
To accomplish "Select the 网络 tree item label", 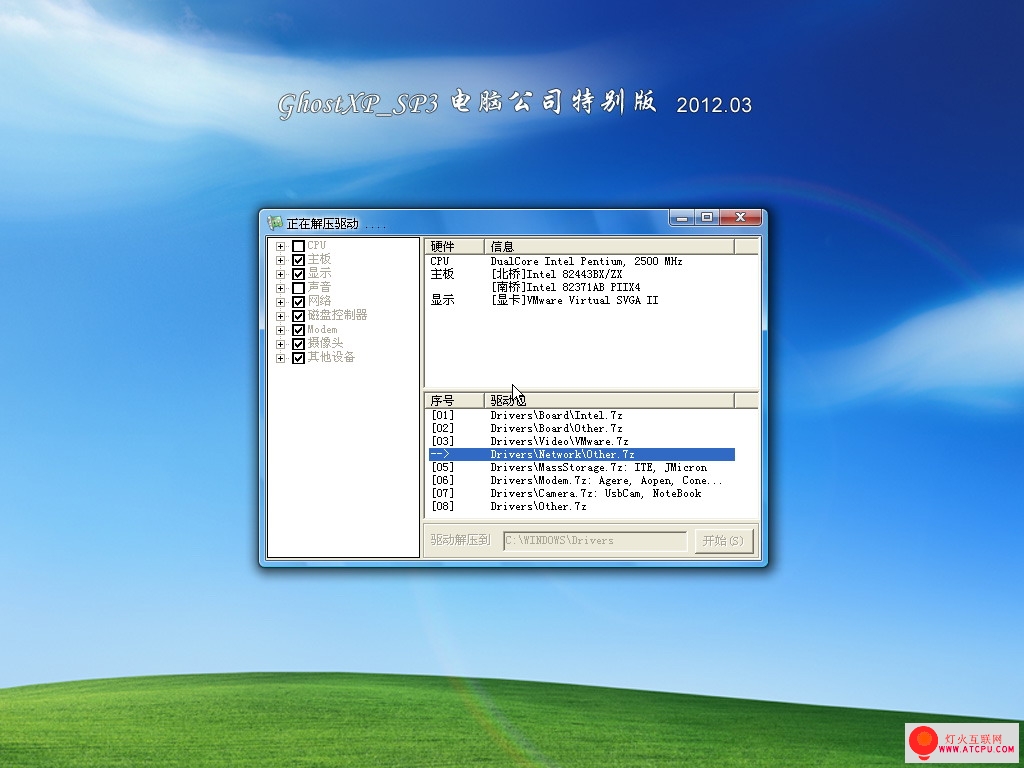I will [319, 301].
